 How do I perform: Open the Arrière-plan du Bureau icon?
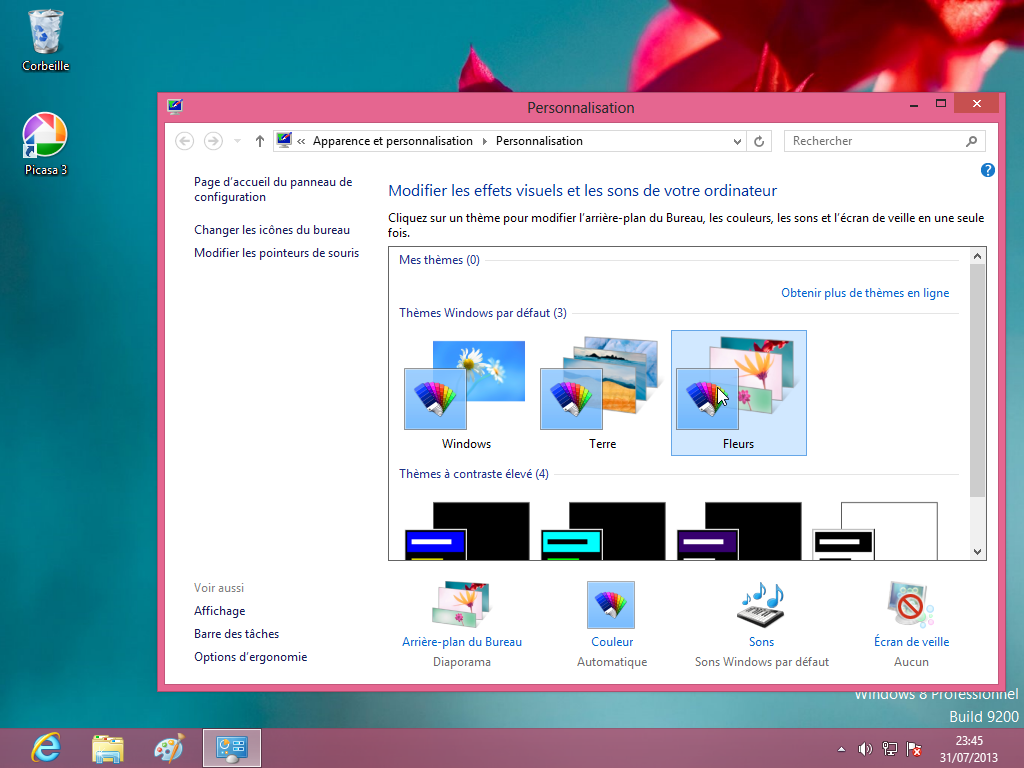(x=461, y=605)
